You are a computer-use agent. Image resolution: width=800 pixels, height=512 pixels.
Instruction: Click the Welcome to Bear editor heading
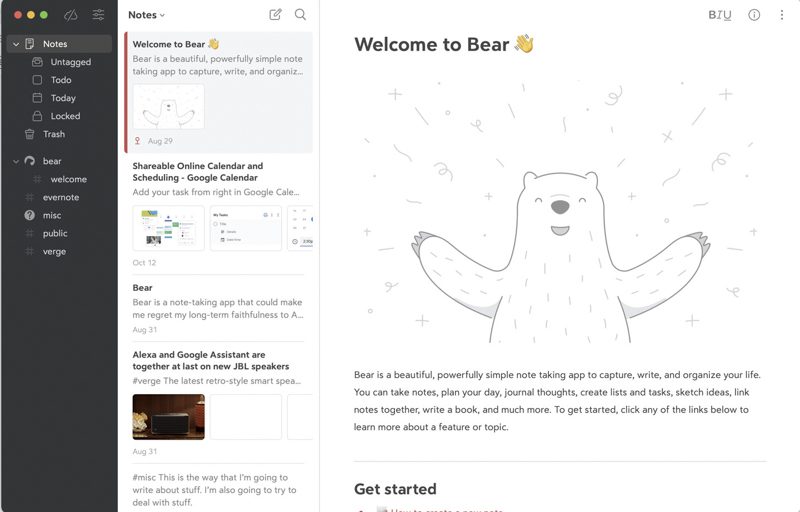coord(444,44)
